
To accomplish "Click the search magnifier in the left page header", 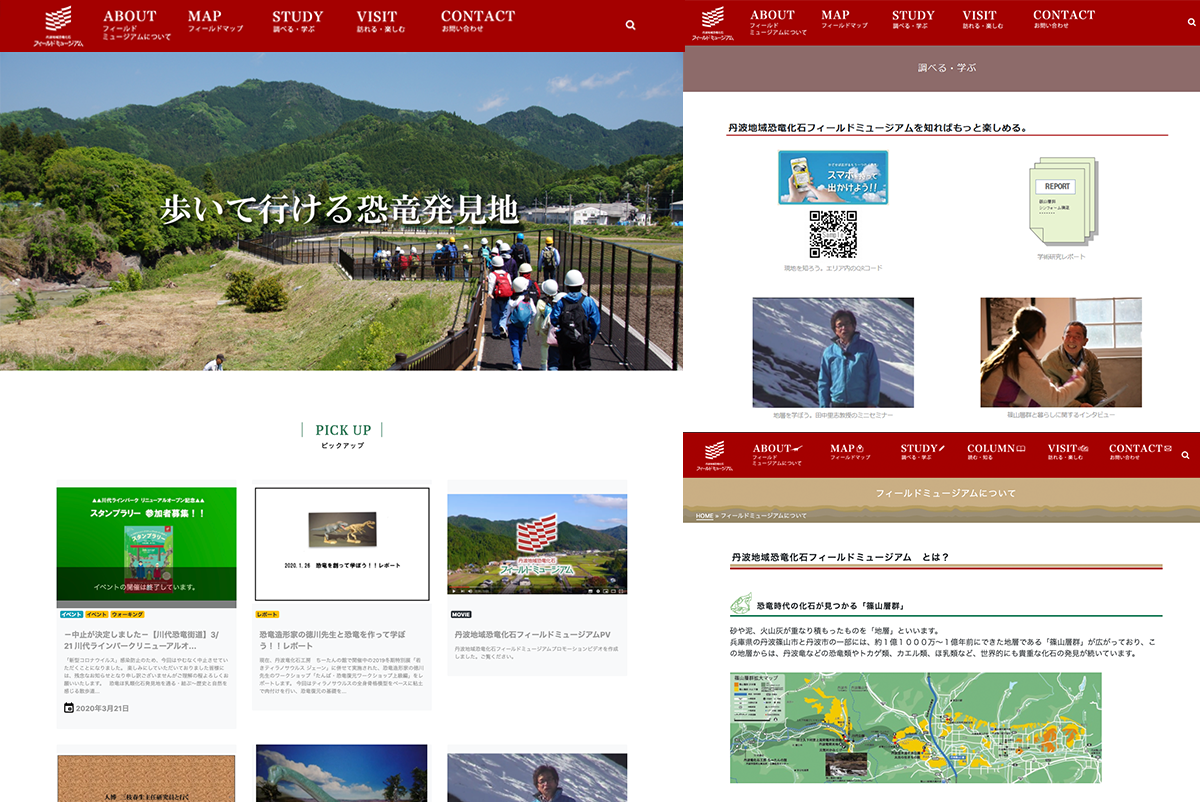I will click(630, 25).
